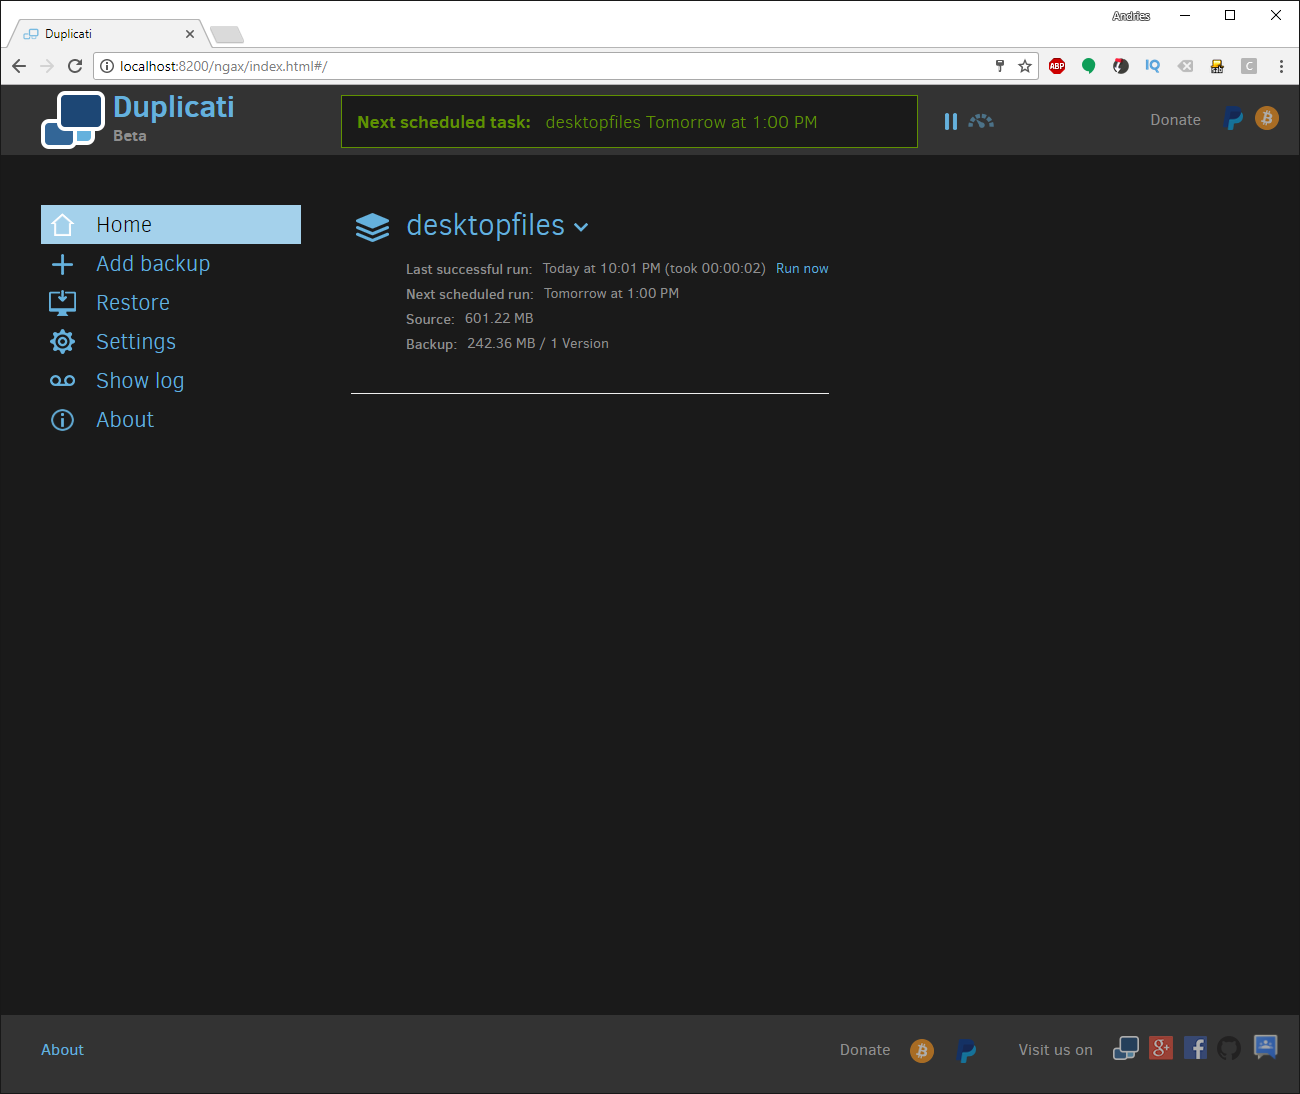Click the Next scheduled task status box
This screenshot has height=1094, width=1300.
pos(629,121)
